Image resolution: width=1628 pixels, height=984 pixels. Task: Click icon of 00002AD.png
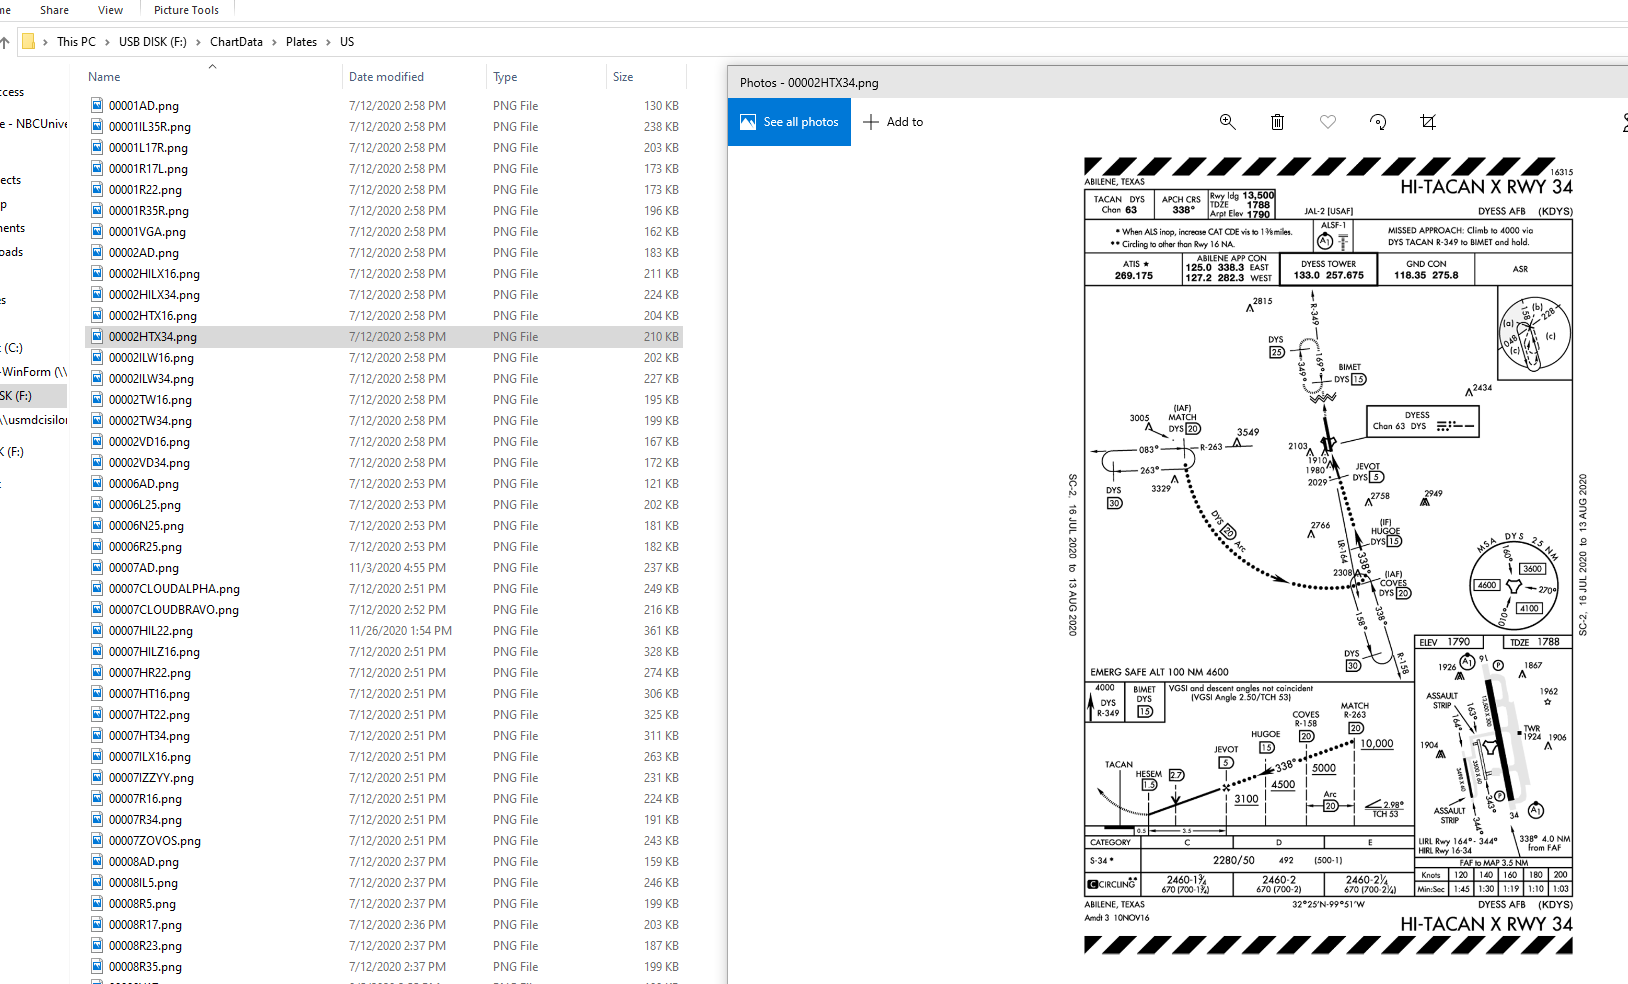pos(97,253)
